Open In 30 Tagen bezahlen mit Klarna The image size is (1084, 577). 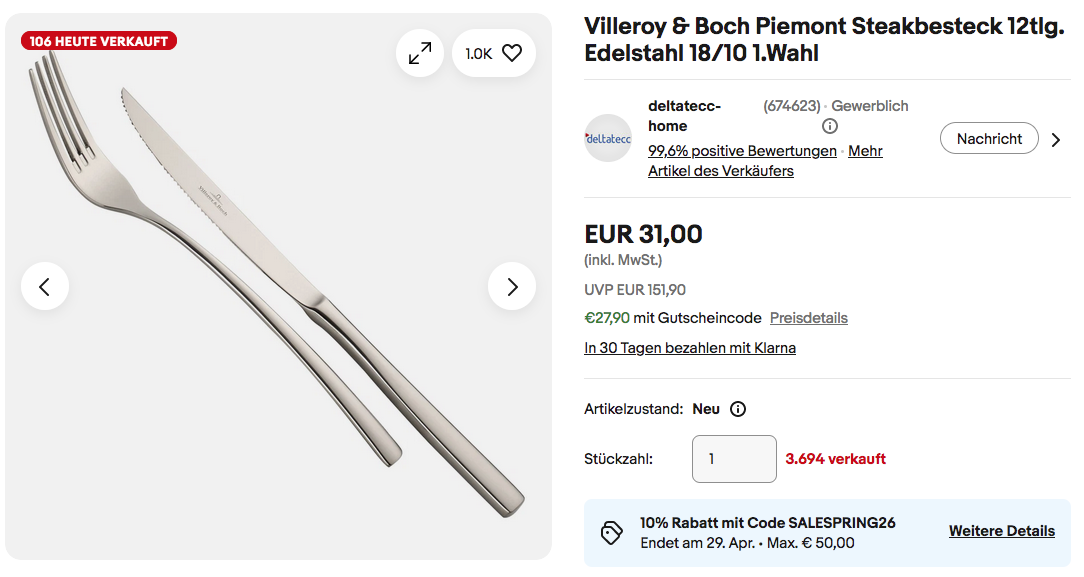tap(690, 348)
